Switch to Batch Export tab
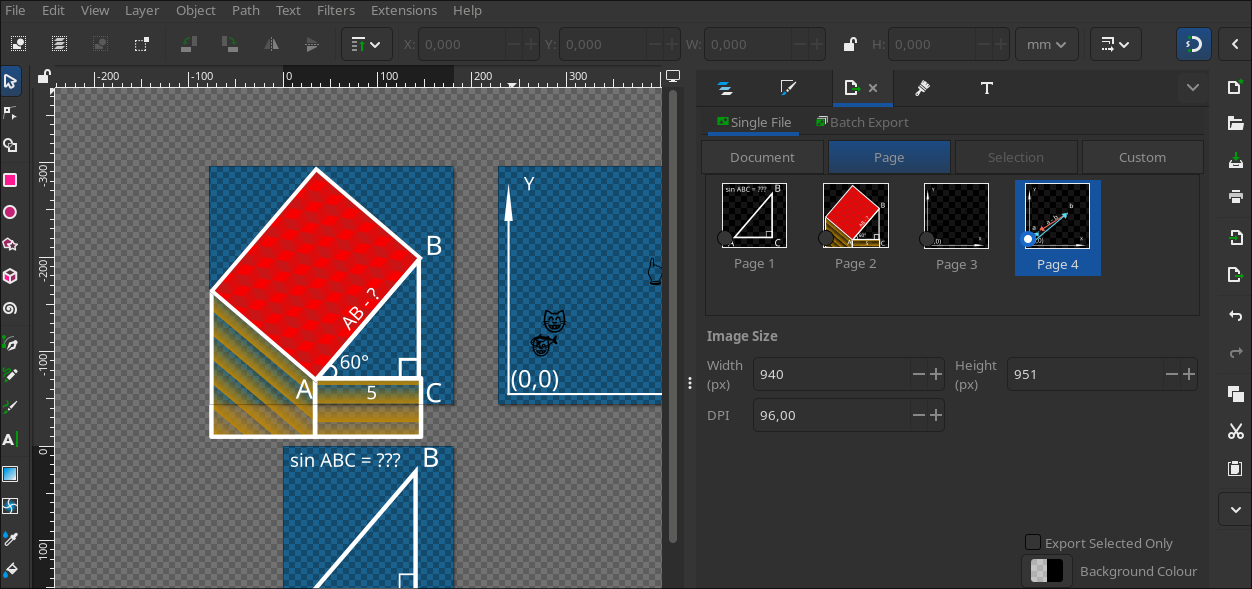 (862, 122)
